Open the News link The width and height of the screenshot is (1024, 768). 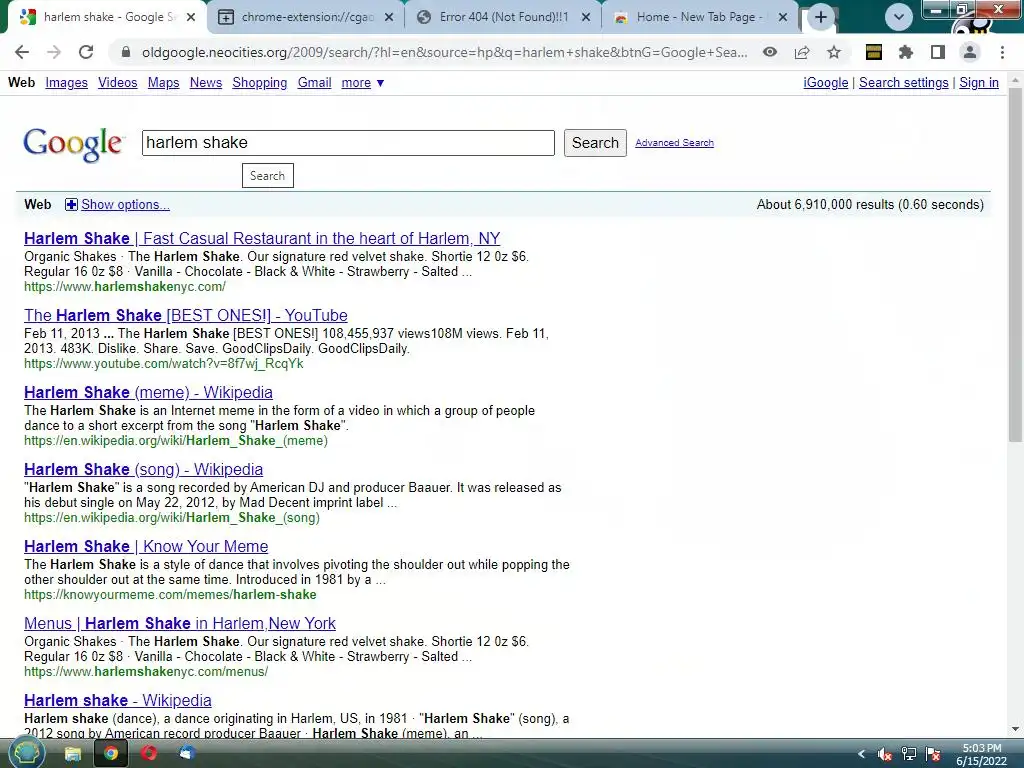pyautogui.click(x=206, y=82)
